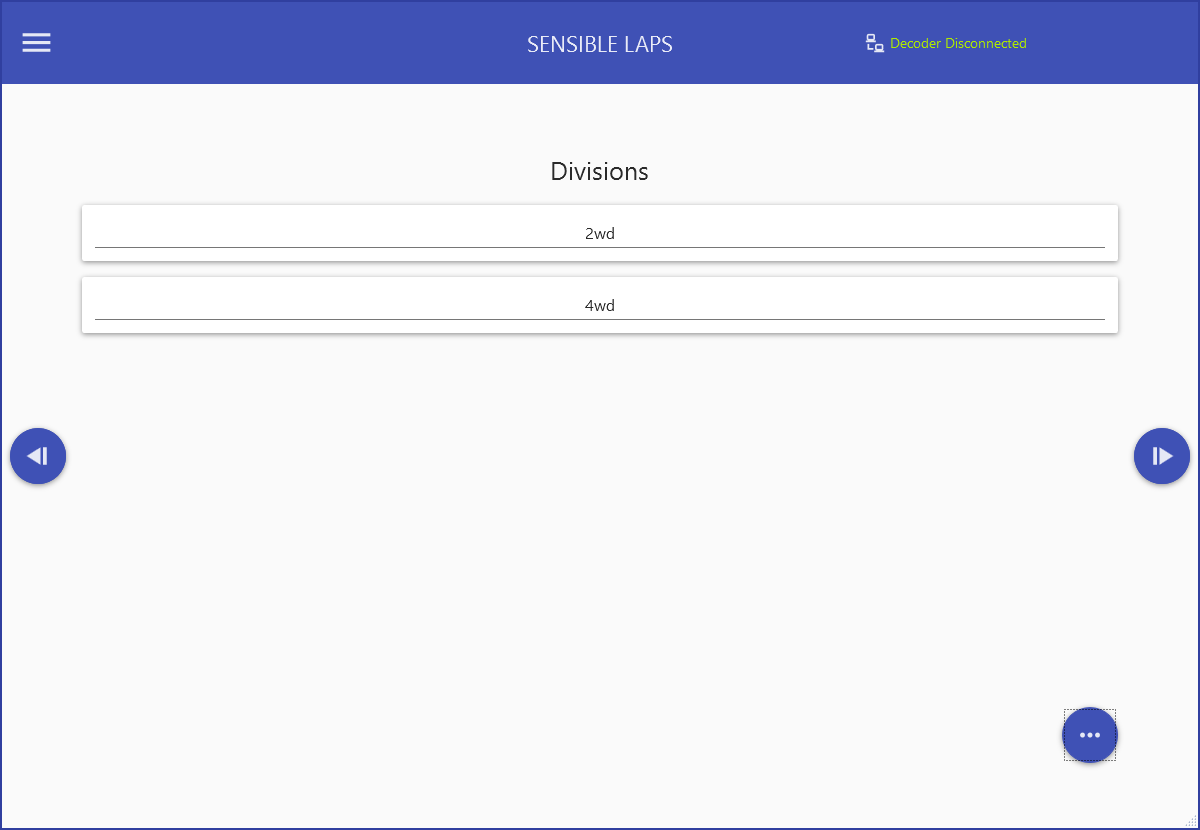The height and width of the screenshot is (830, 1200).
Task: Open the three-dot more options button
Action: point(1089,735)
